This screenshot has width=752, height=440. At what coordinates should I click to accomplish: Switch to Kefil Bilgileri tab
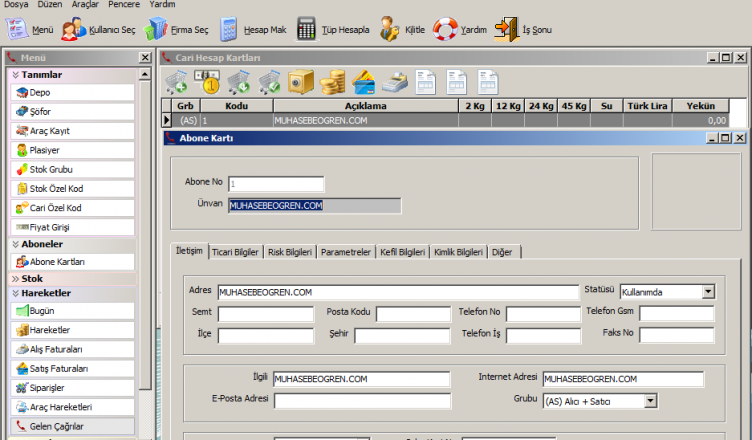click(402, 252)
